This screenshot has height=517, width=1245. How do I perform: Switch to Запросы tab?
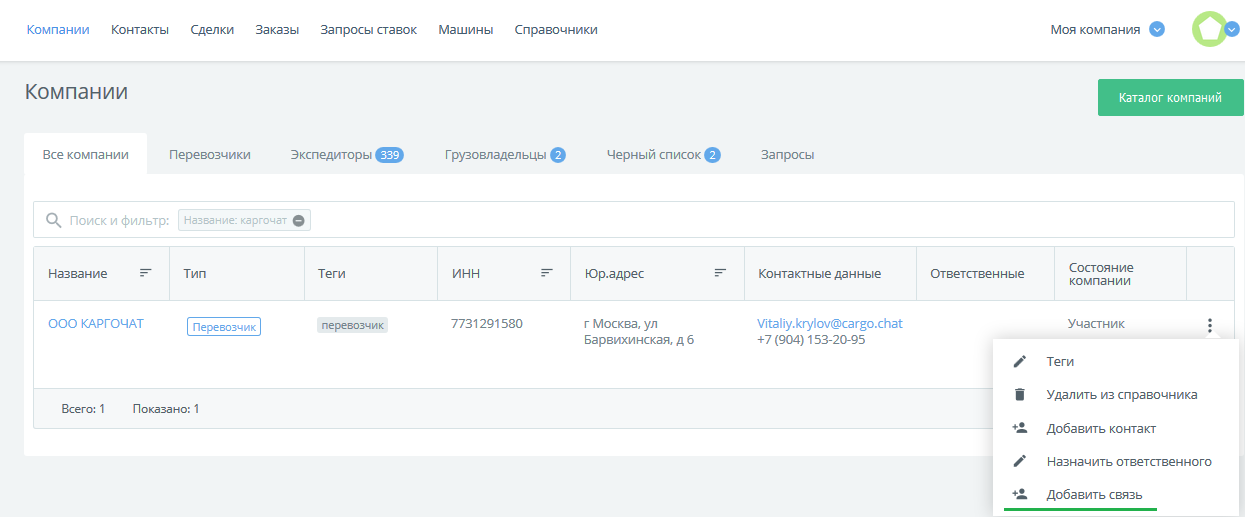pyautogui.click(x=787, y=154)
